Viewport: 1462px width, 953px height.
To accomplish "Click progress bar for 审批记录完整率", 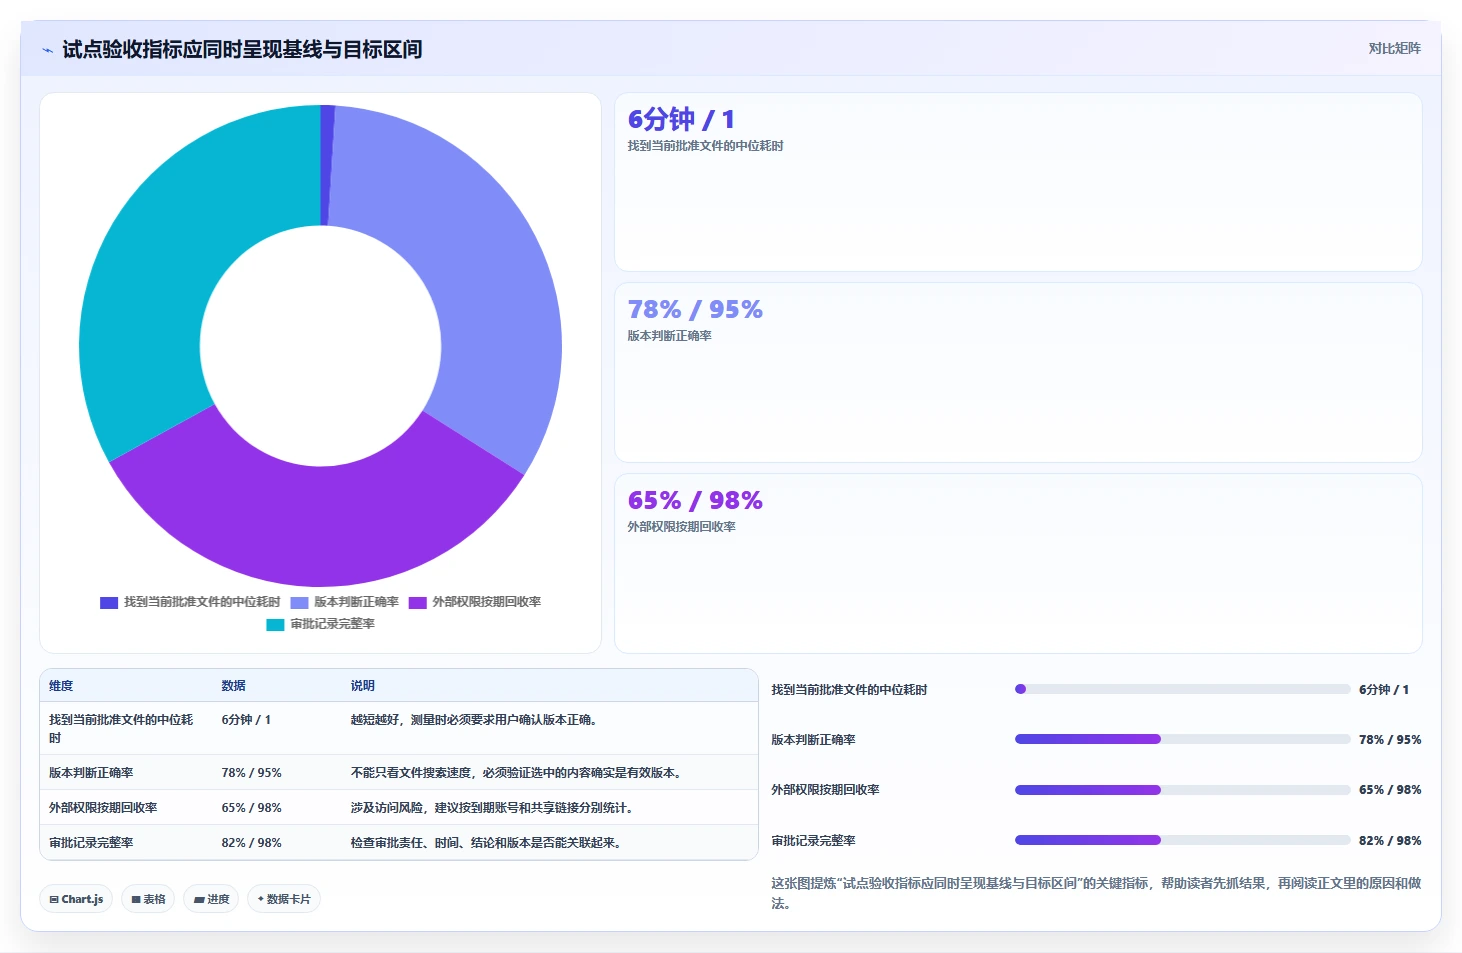I will [1182, 840].
